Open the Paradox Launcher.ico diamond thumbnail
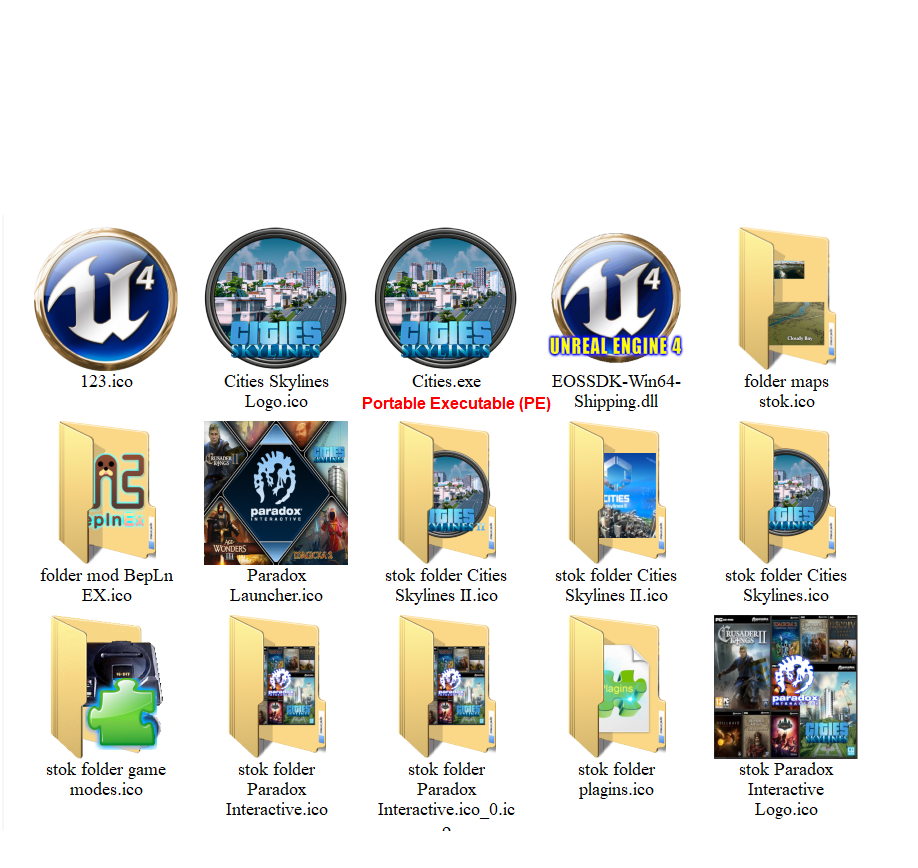 point(276,493)
